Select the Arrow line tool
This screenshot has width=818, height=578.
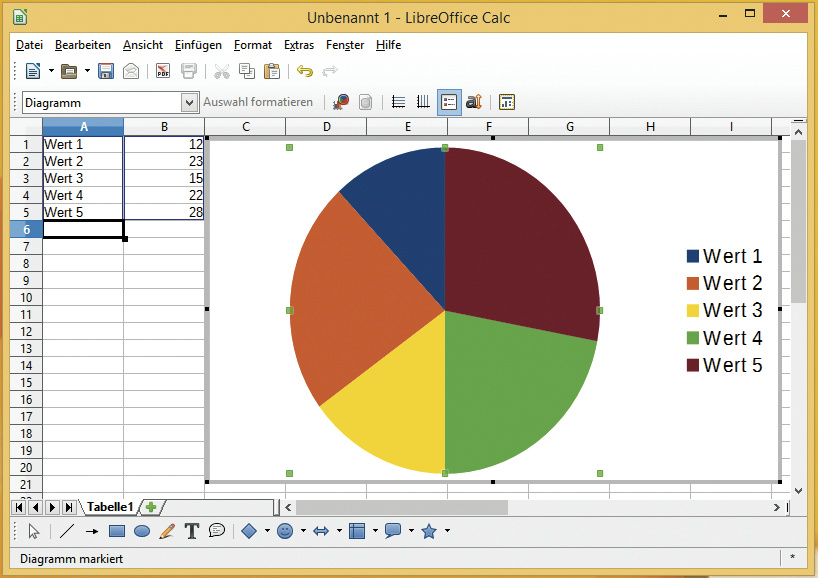coord(92,531)
